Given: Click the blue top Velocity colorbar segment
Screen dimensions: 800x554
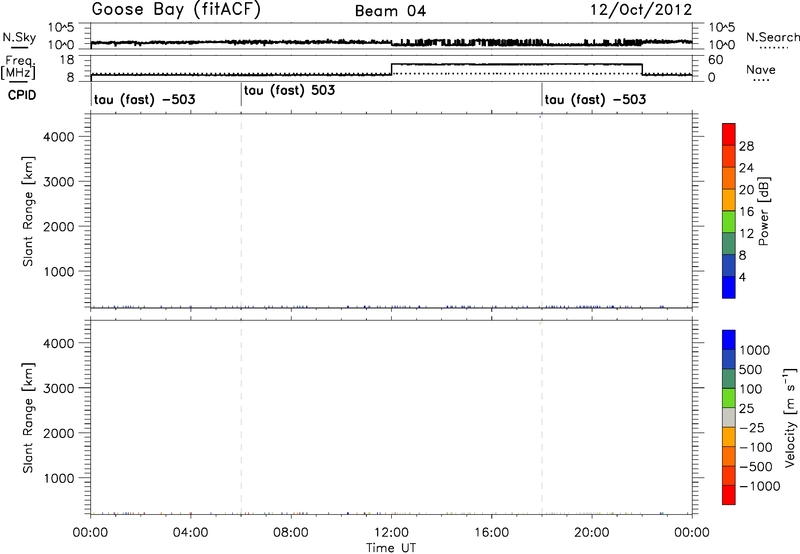Looking at the screenshot, I should coord(729,340).
